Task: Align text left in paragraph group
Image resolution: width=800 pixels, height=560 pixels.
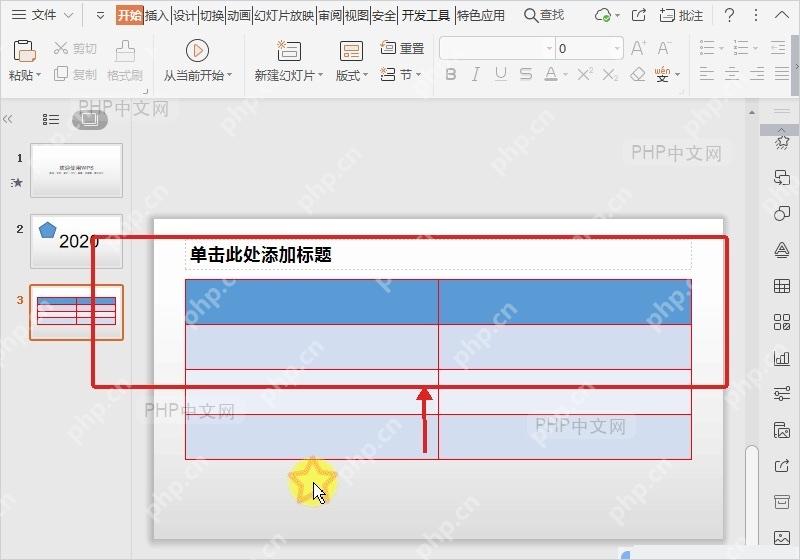Action: [x=707, y=74]
